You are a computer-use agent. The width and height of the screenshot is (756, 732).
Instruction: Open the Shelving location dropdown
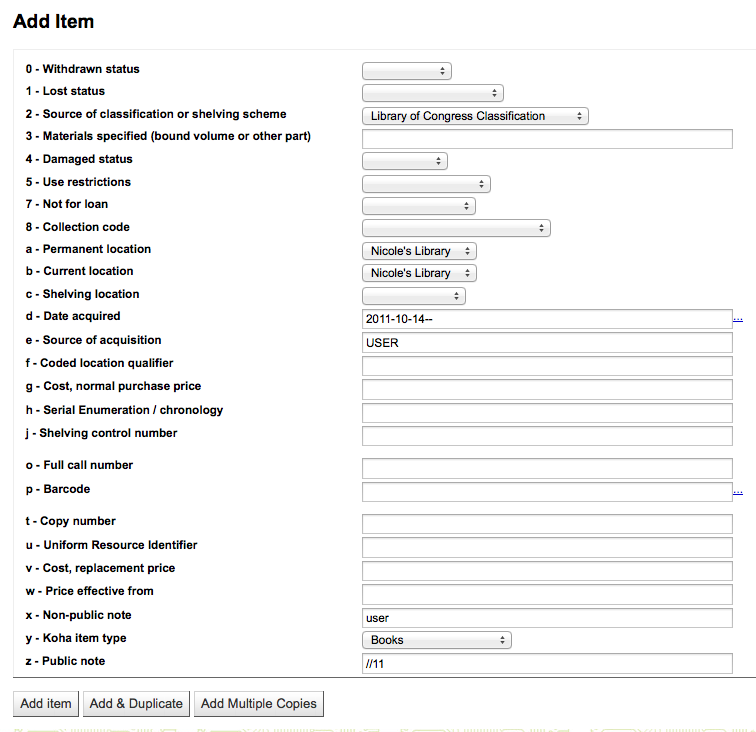tap(414, 296)
